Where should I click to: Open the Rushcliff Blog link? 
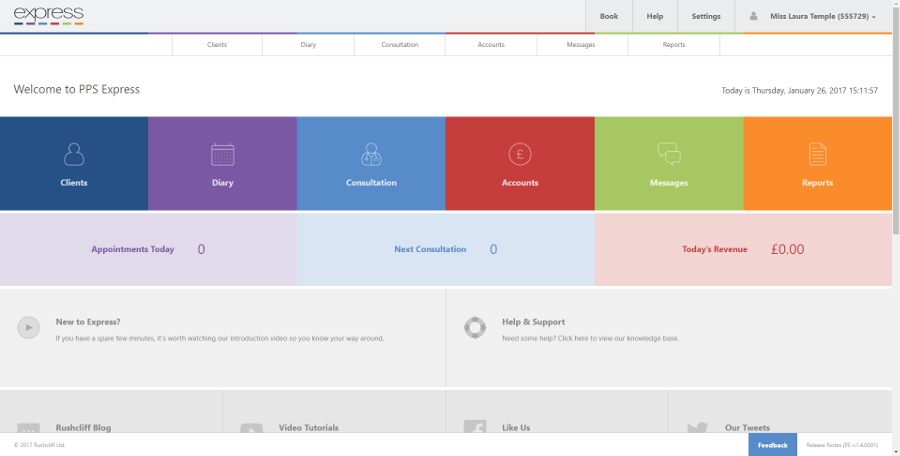click(83, 428)
